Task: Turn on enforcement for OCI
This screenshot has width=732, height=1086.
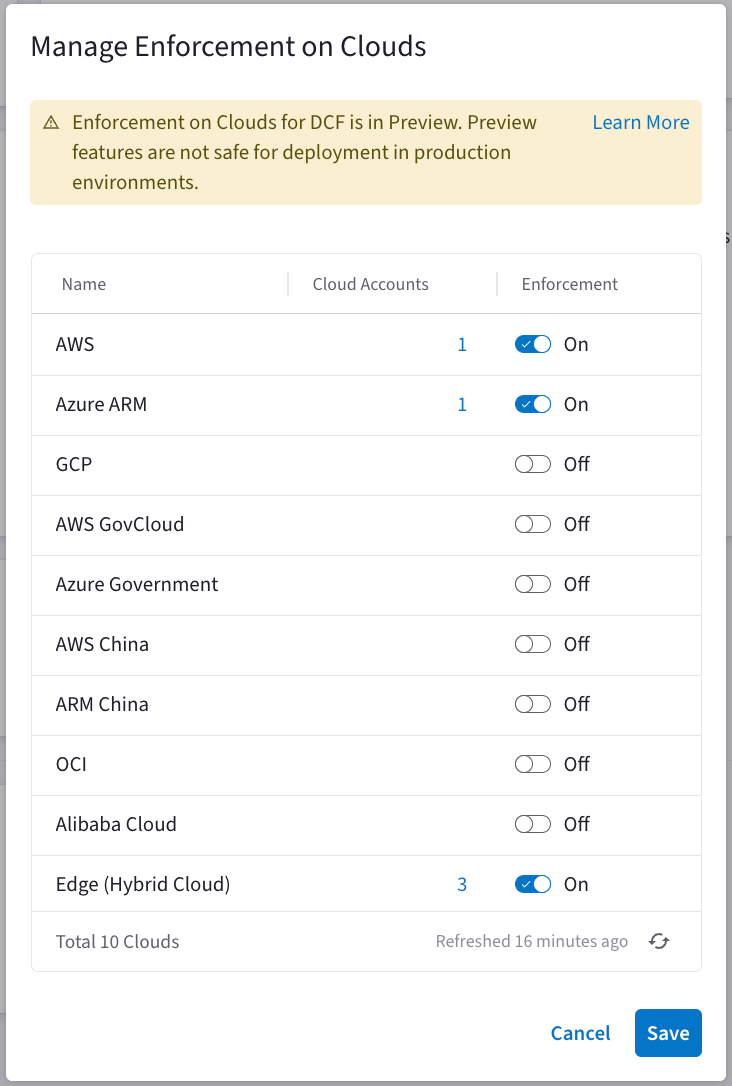Action: [x=532, y=763]
